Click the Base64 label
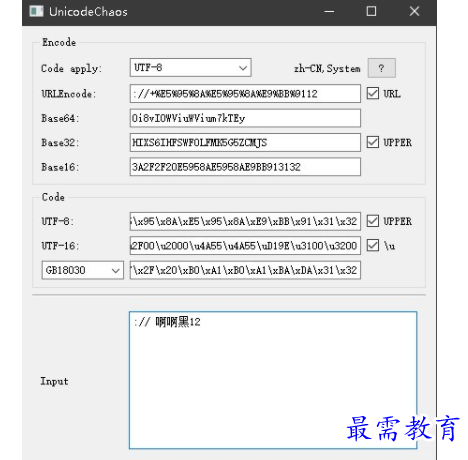Image resolution: width=468 pixels, height=460 pixels. [x=60, y=118]
